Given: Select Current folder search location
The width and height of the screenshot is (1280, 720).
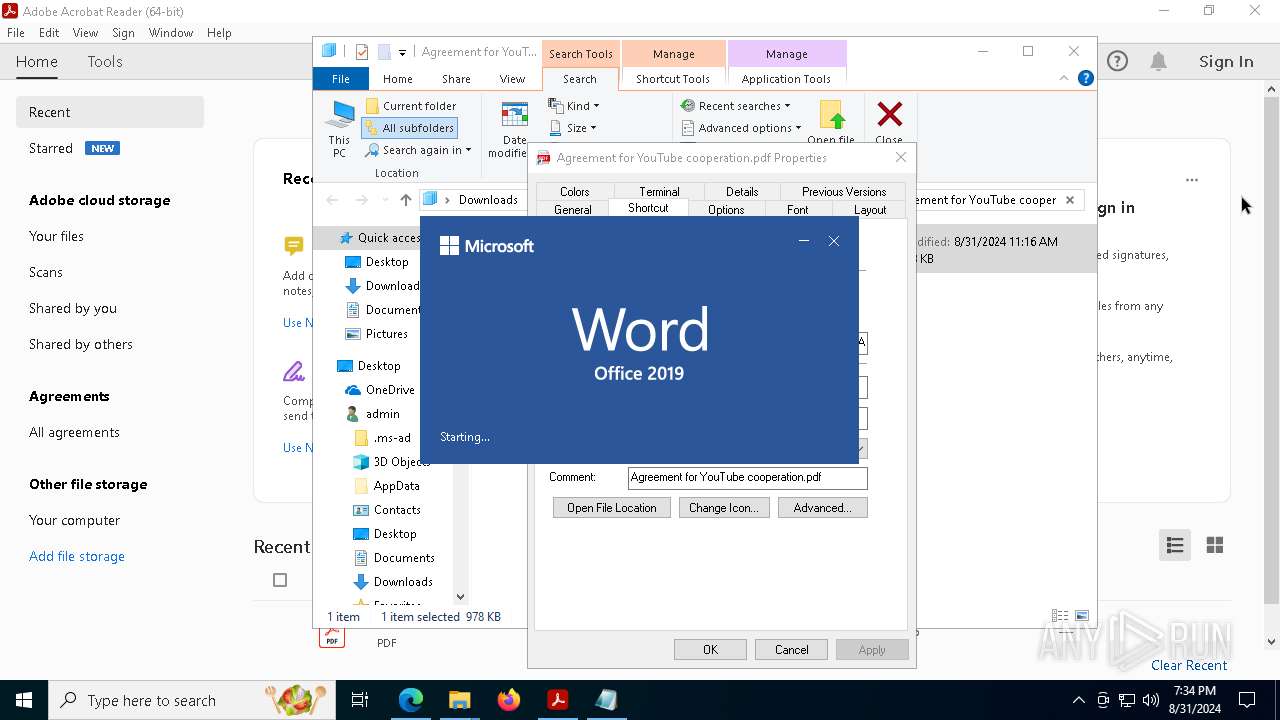Looking at the screenshot, I should pyautogui.click(x=411, y=106).
